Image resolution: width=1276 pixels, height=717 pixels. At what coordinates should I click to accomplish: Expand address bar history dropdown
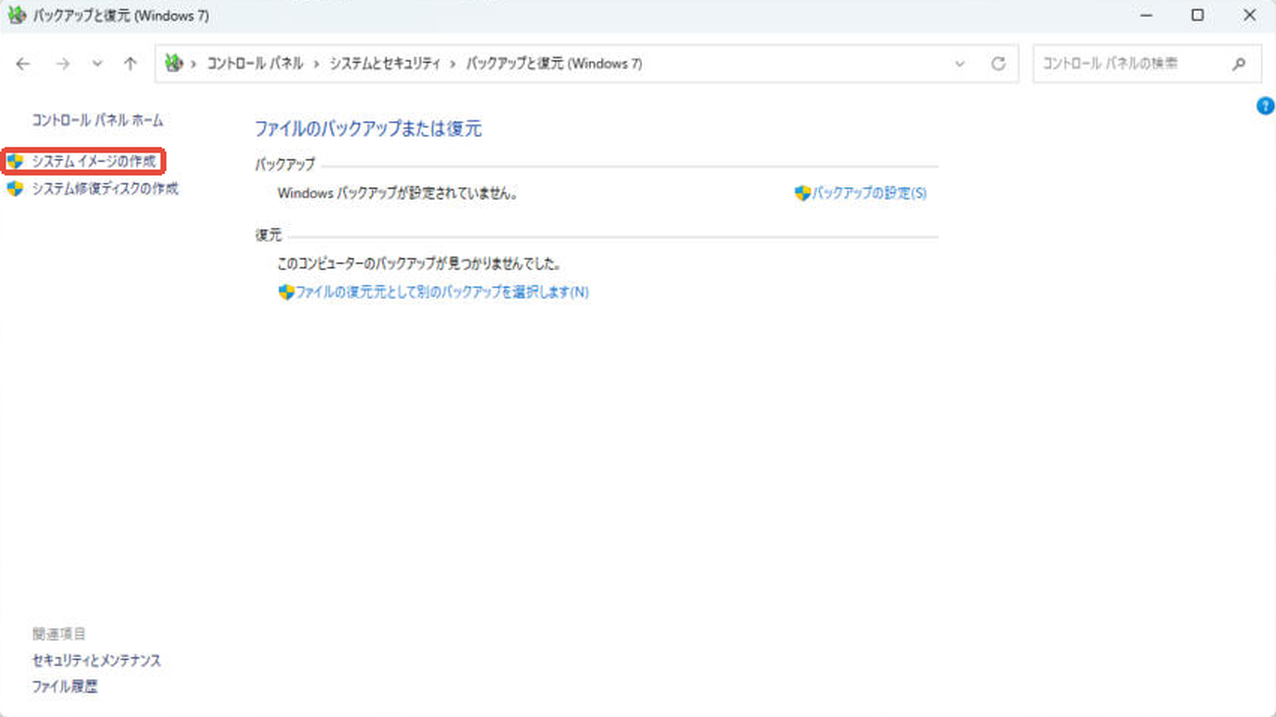[x=960, y=63]
